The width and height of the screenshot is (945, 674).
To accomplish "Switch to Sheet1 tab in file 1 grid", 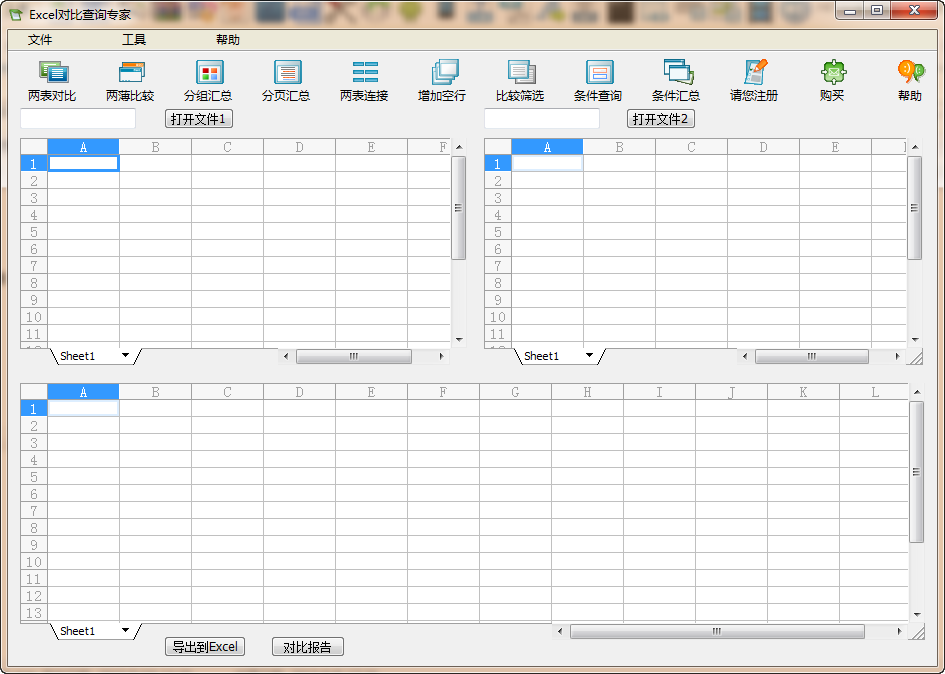I will tap(78, 356).
